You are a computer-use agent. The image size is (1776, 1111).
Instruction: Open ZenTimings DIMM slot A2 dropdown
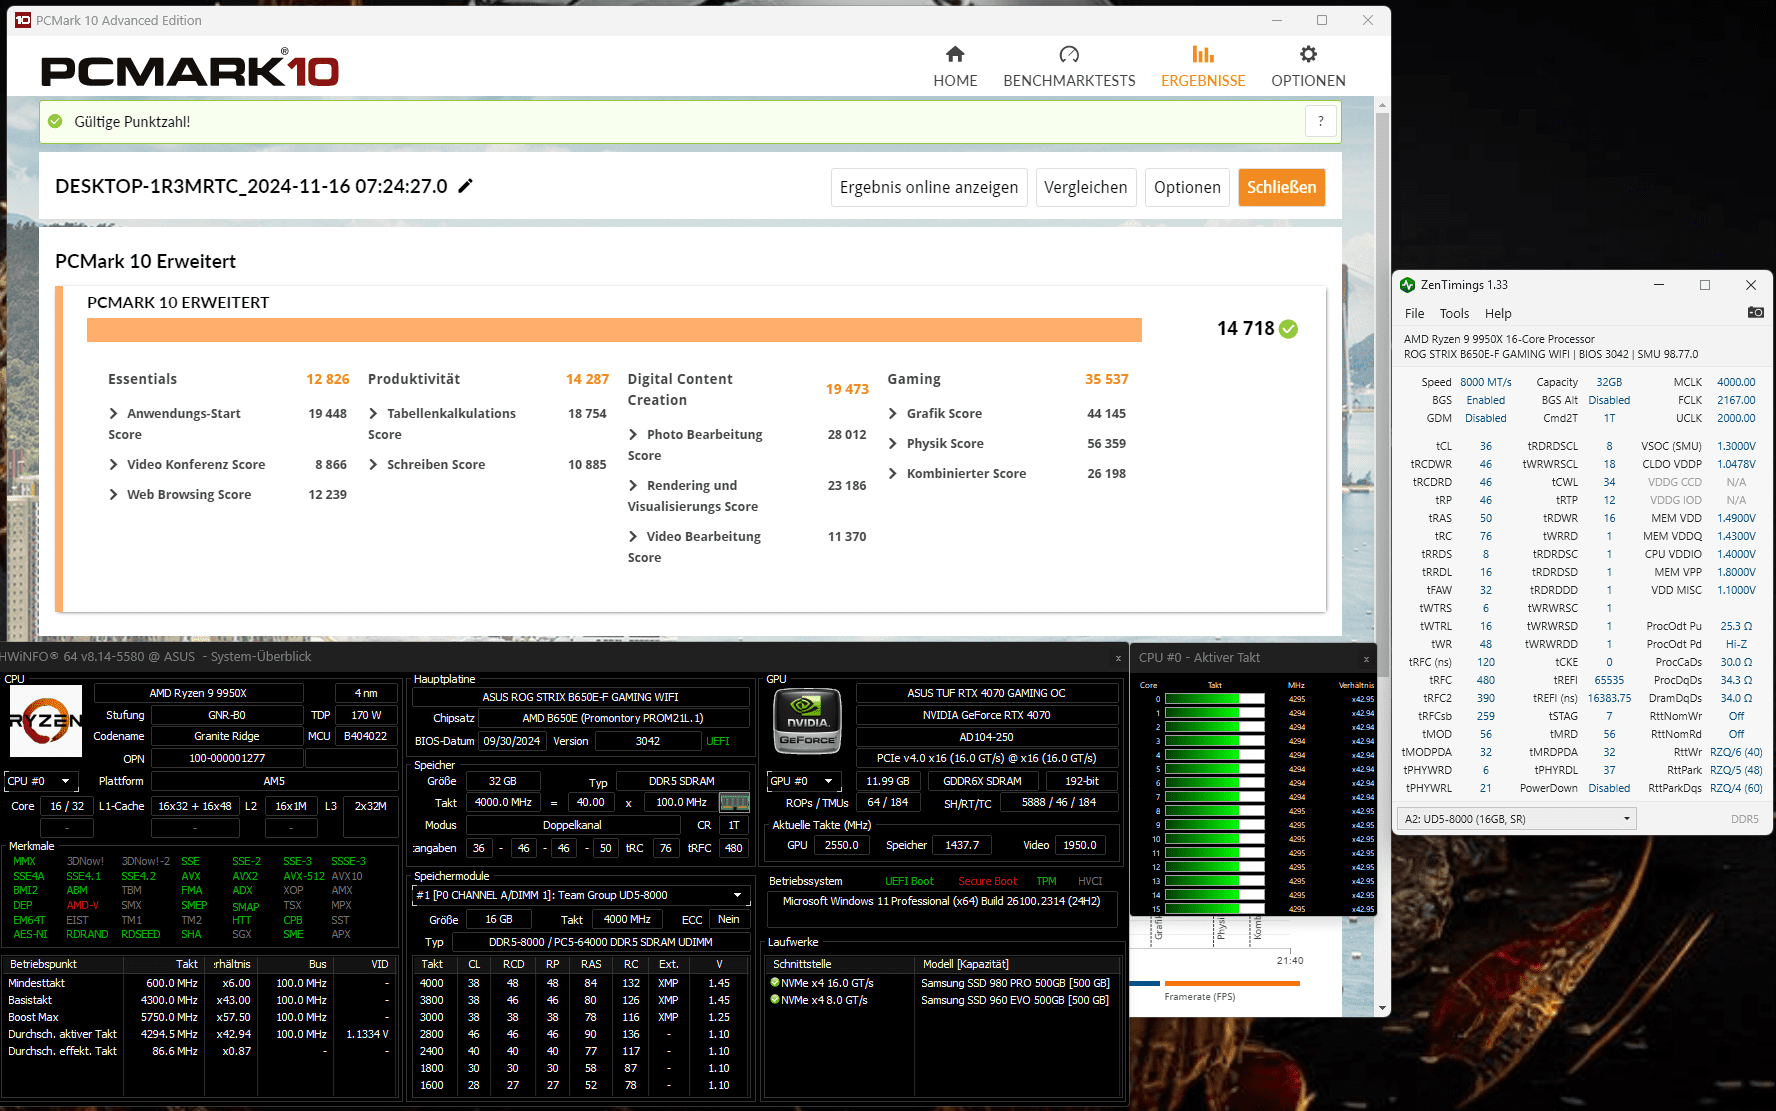coord(1516,819)
